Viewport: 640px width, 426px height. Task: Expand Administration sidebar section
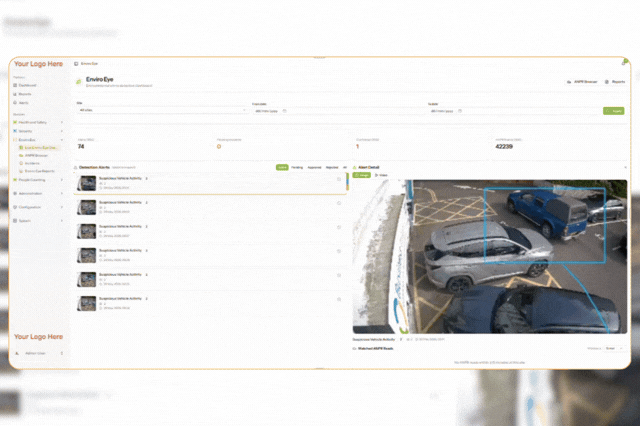click(x=38, y=193)
